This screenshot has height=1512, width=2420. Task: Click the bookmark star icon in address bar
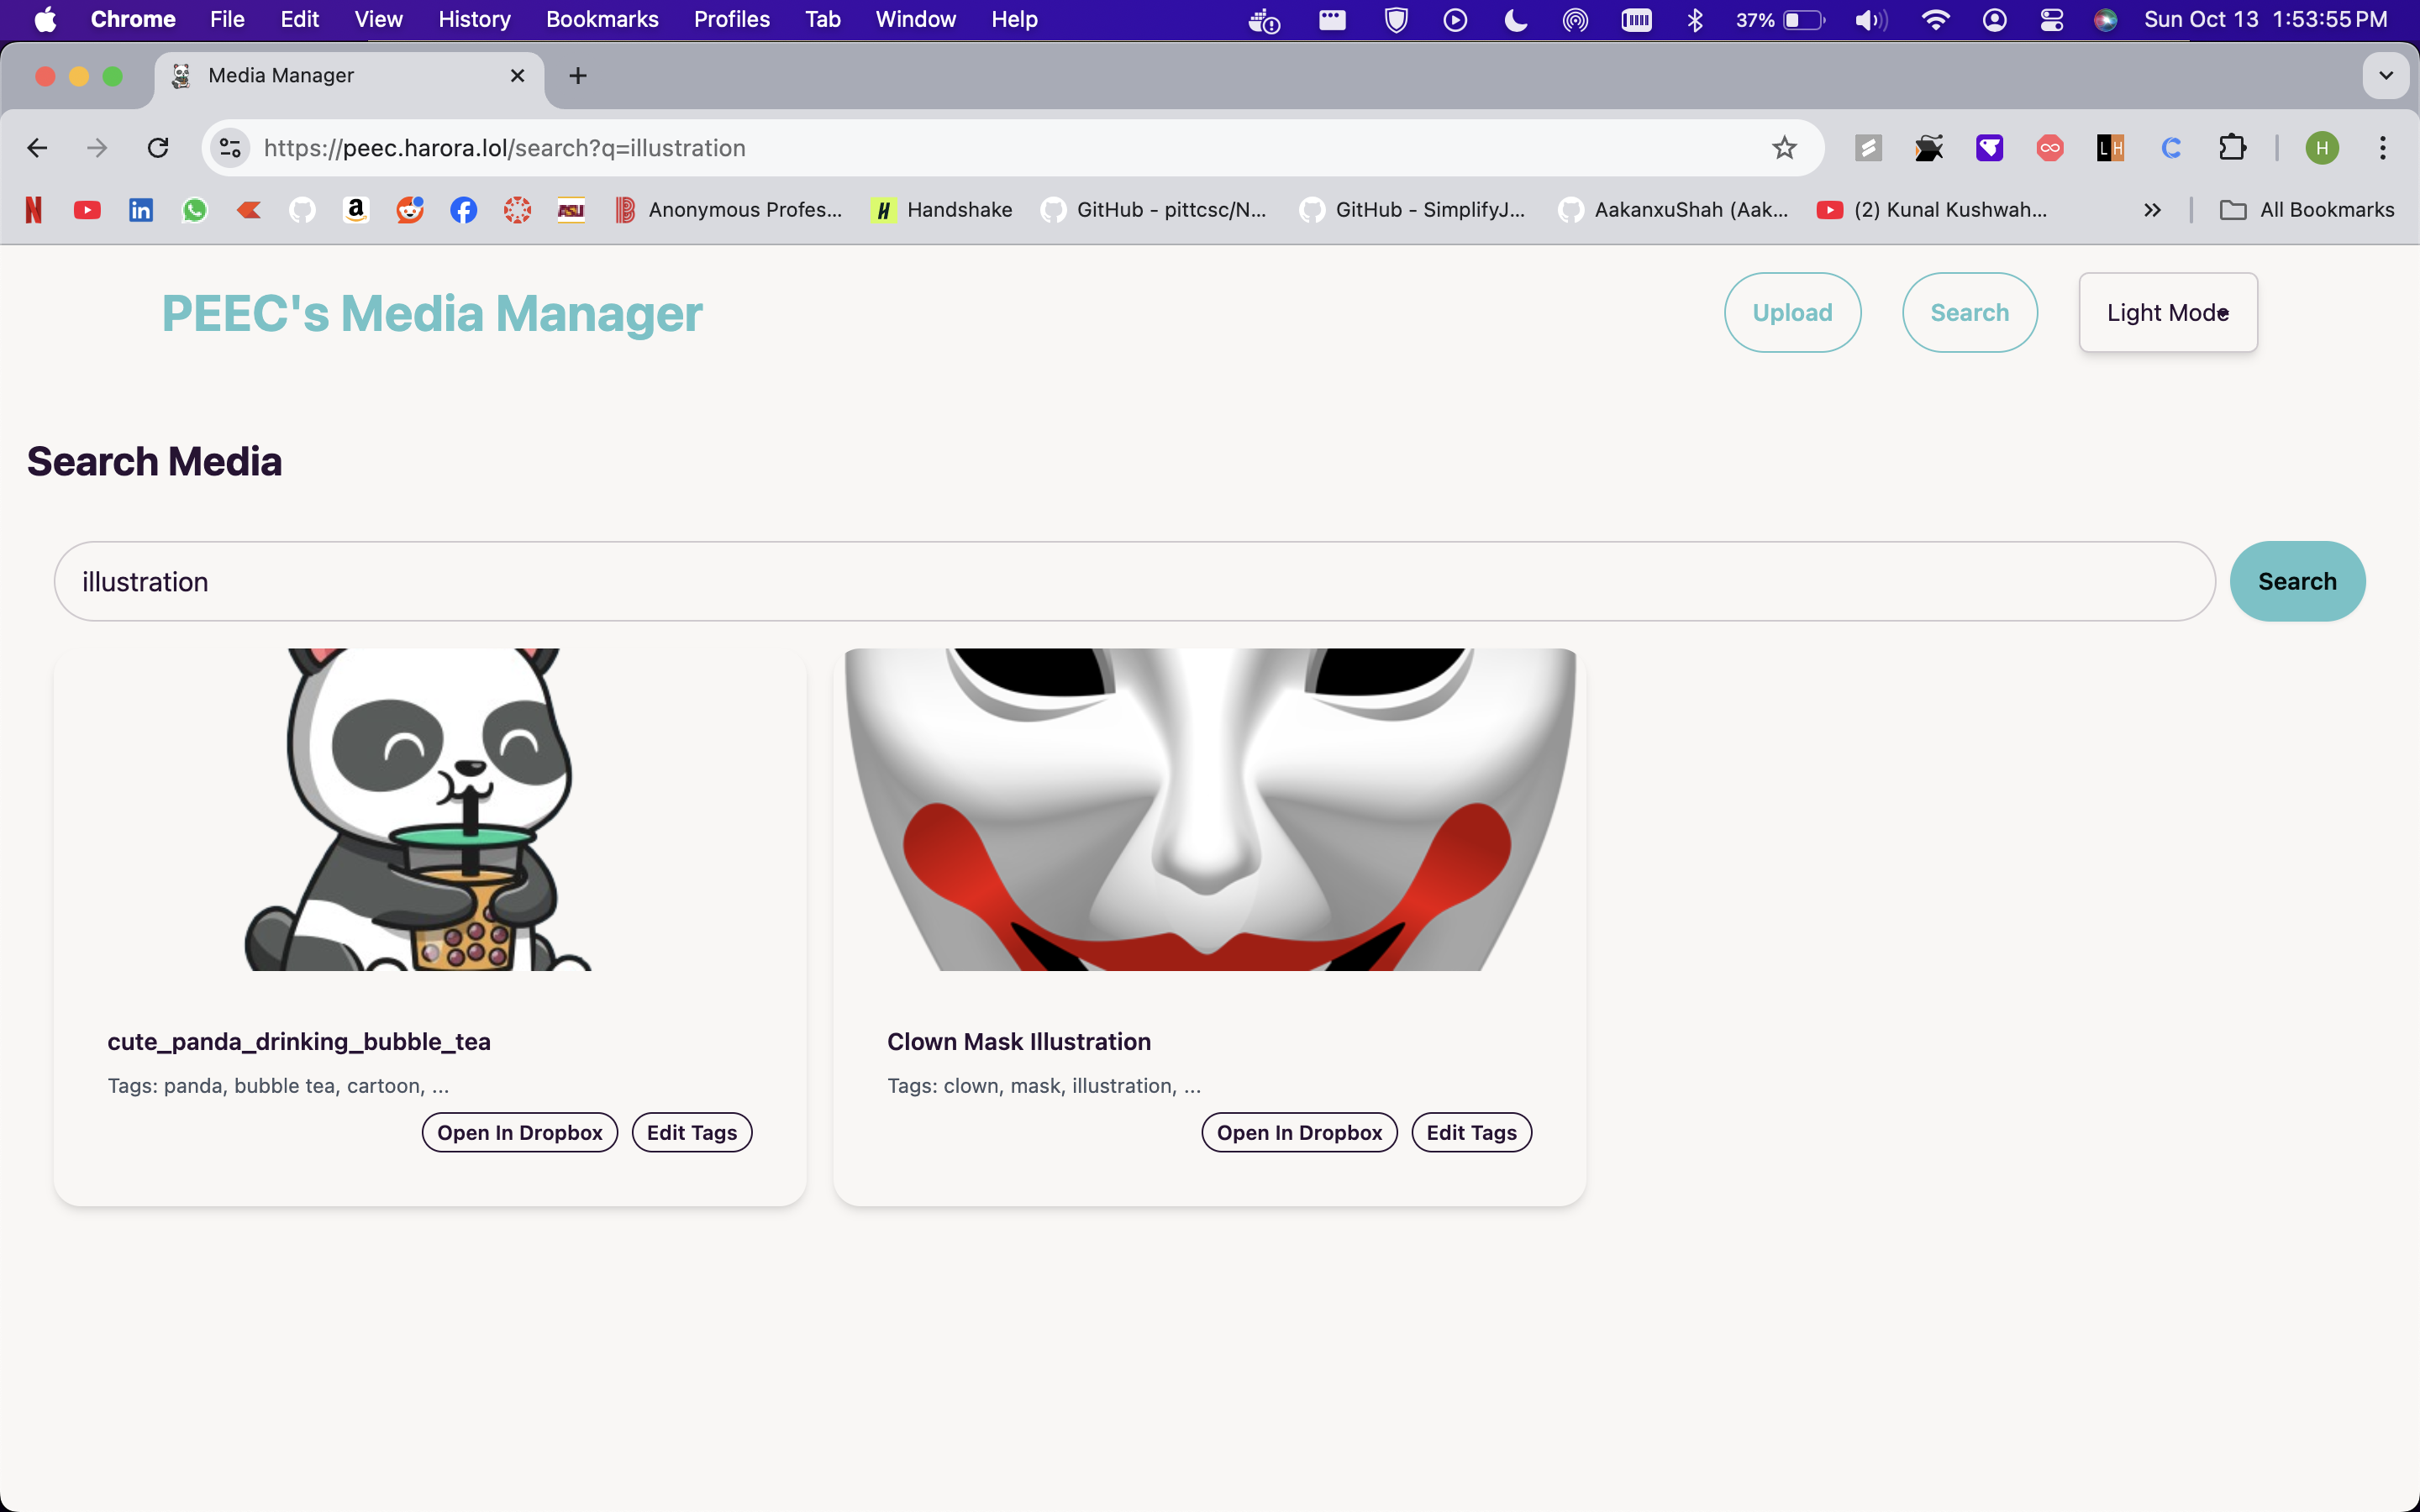[1784, 148]
